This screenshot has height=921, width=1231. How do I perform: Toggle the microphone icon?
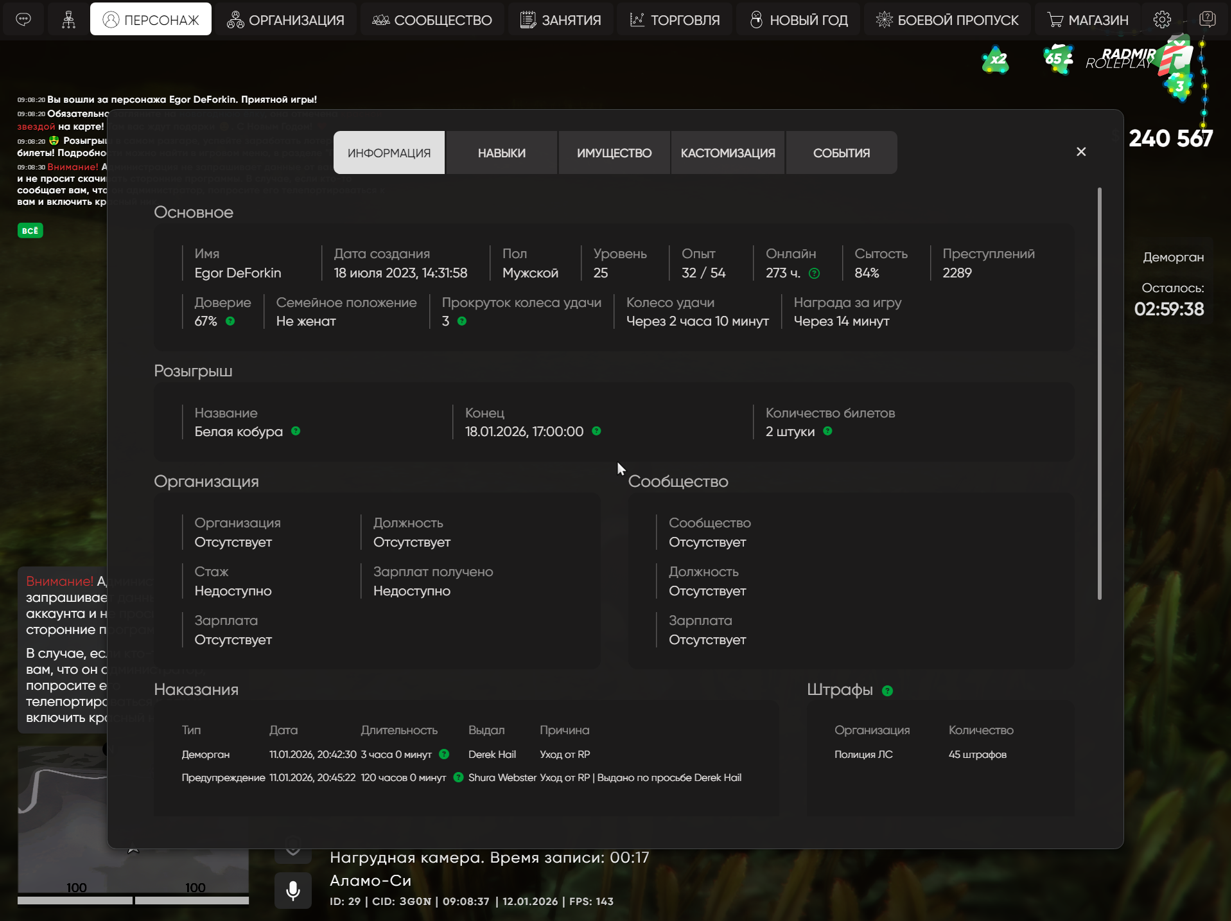[x=293, y=890]
